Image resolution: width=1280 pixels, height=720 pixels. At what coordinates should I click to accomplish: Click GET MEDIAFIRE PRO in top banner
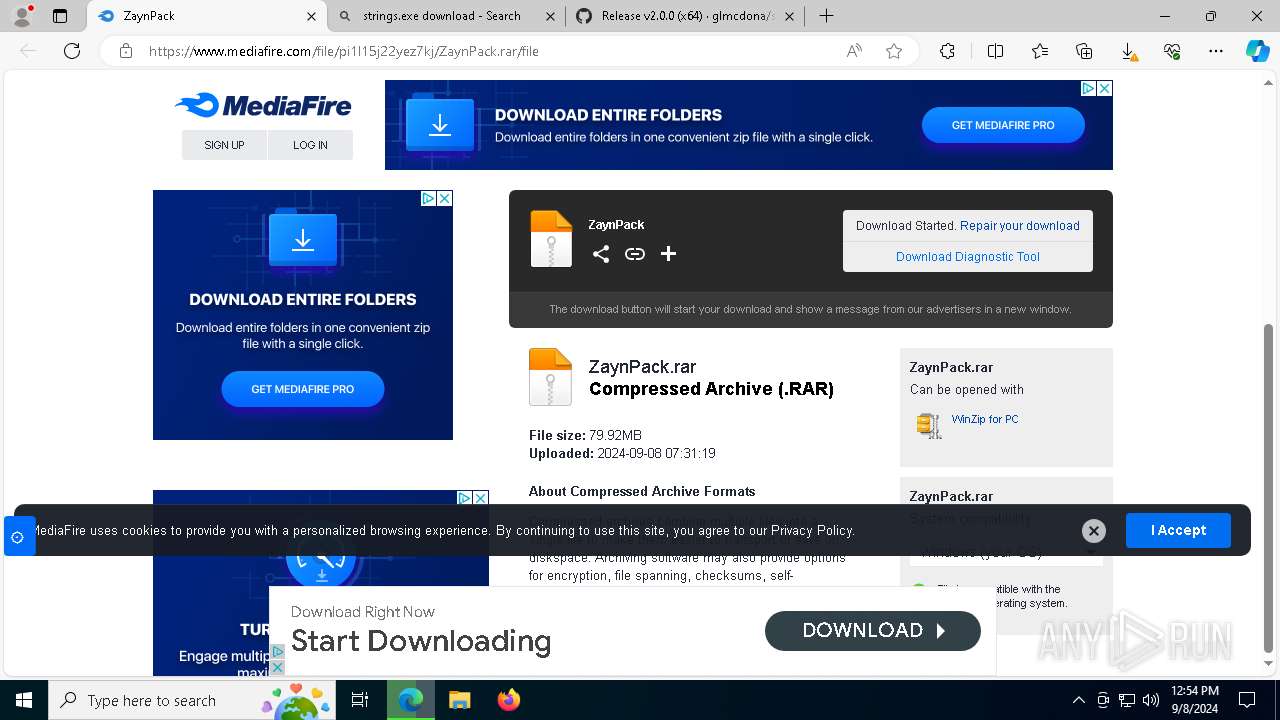coord(1003,125)
